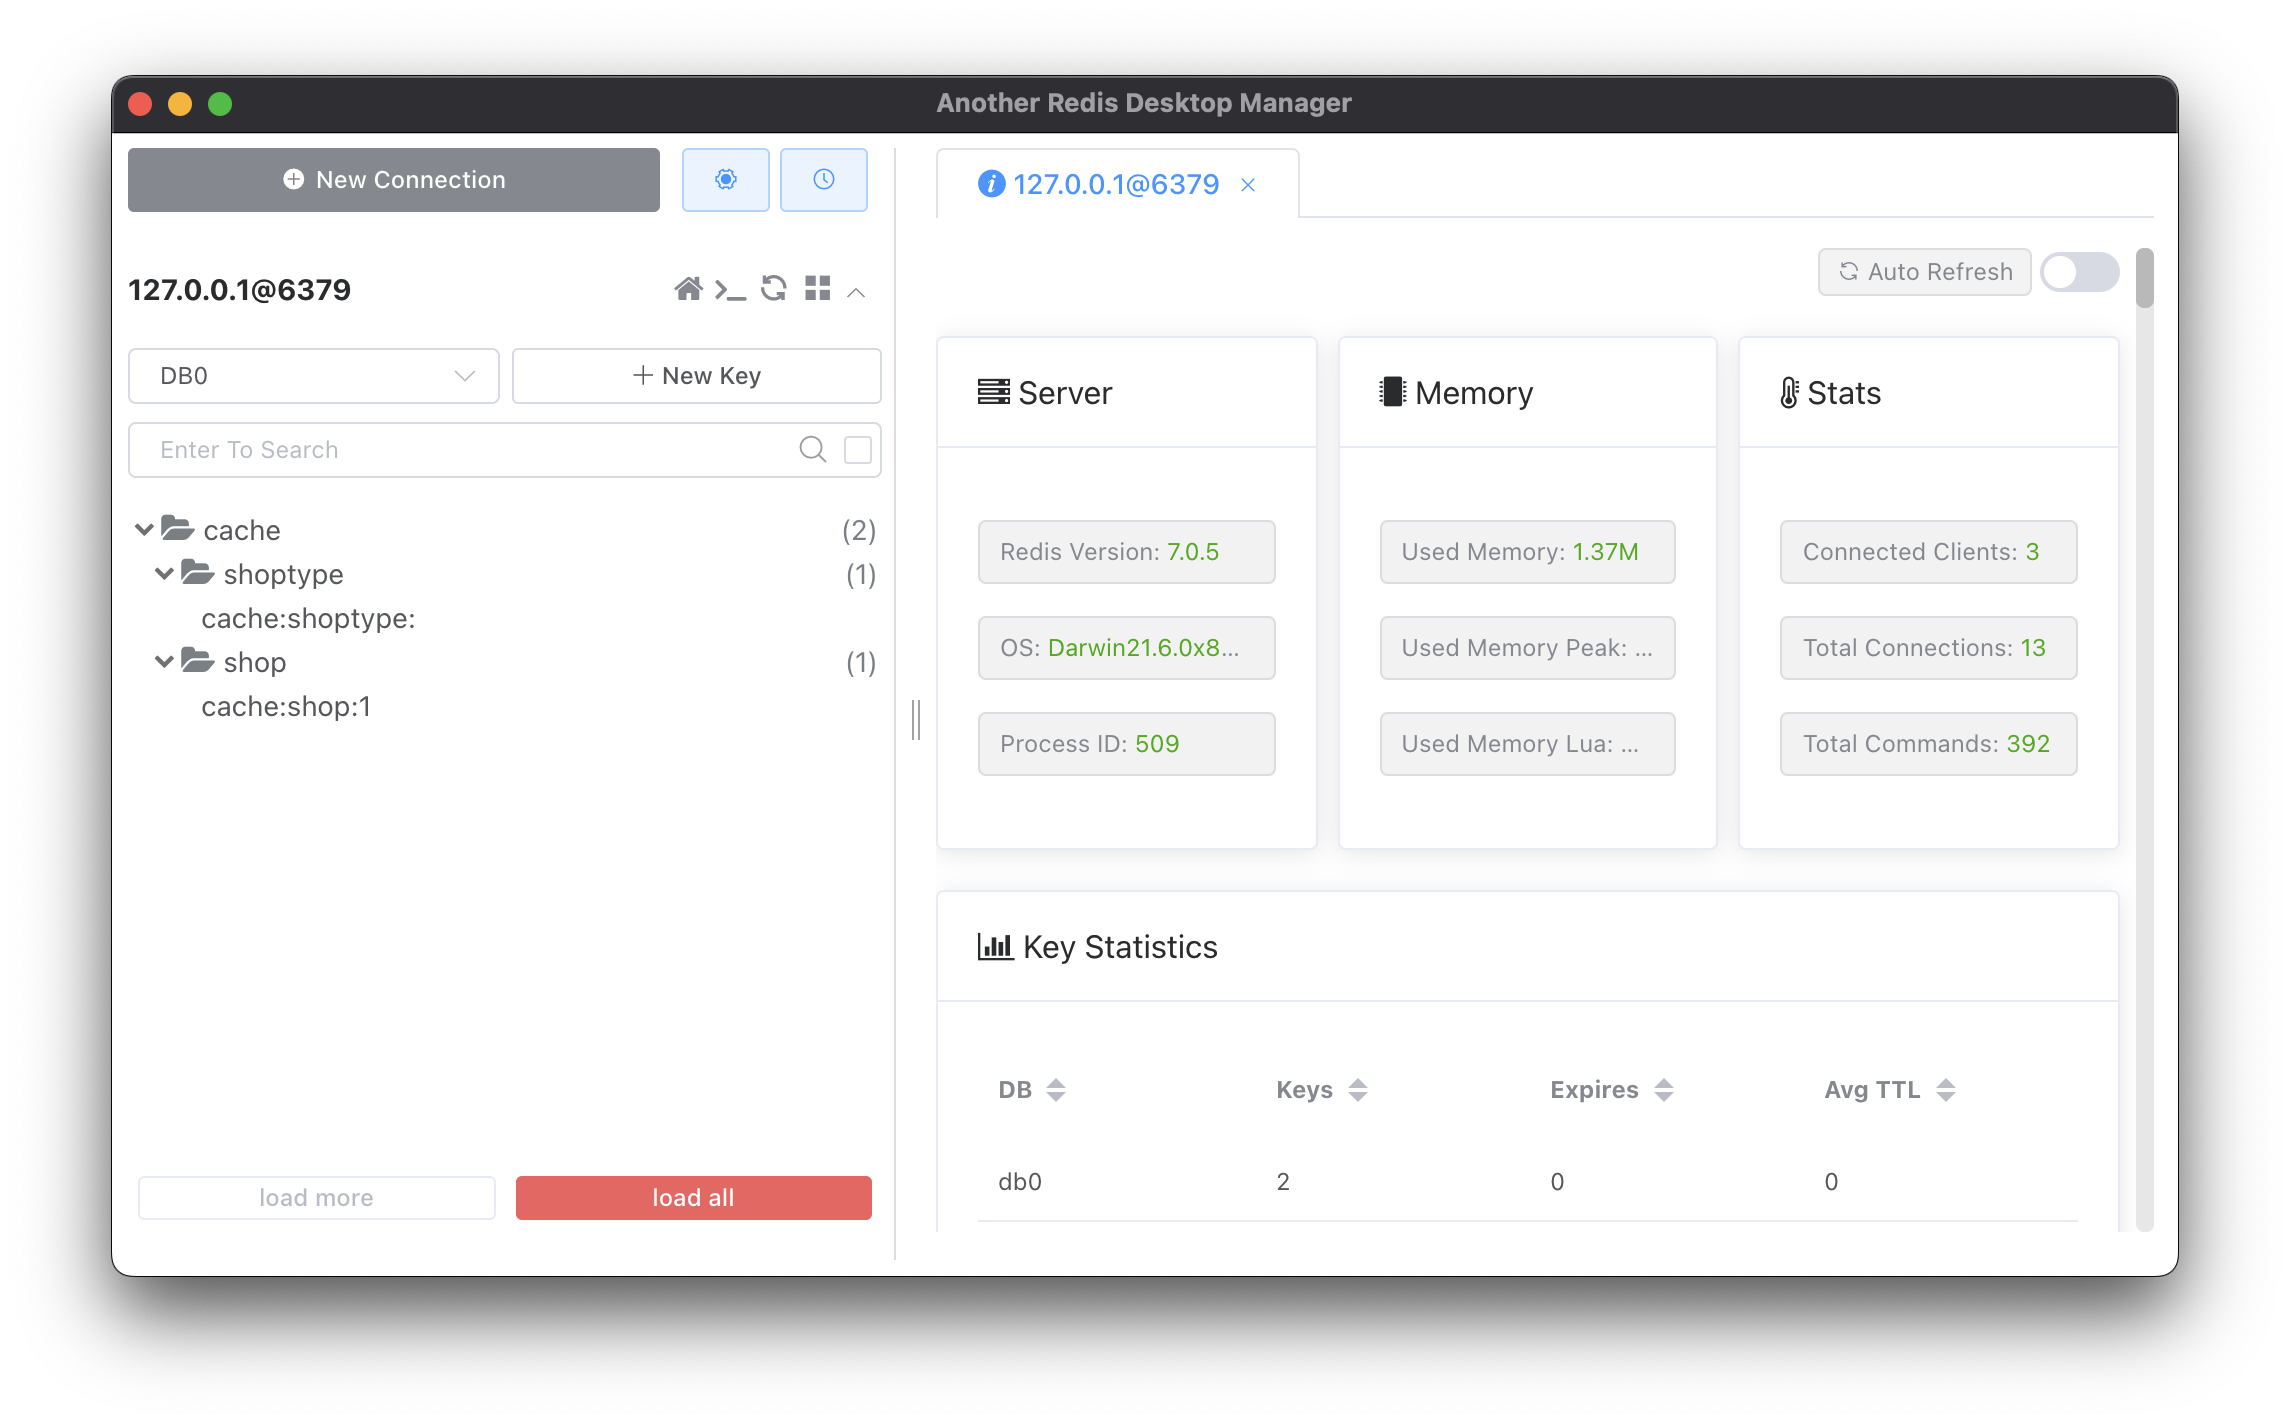This screenshot has height=1424, width=2290.
Task: Click the search magnifier icon
Action: (812, 450)
